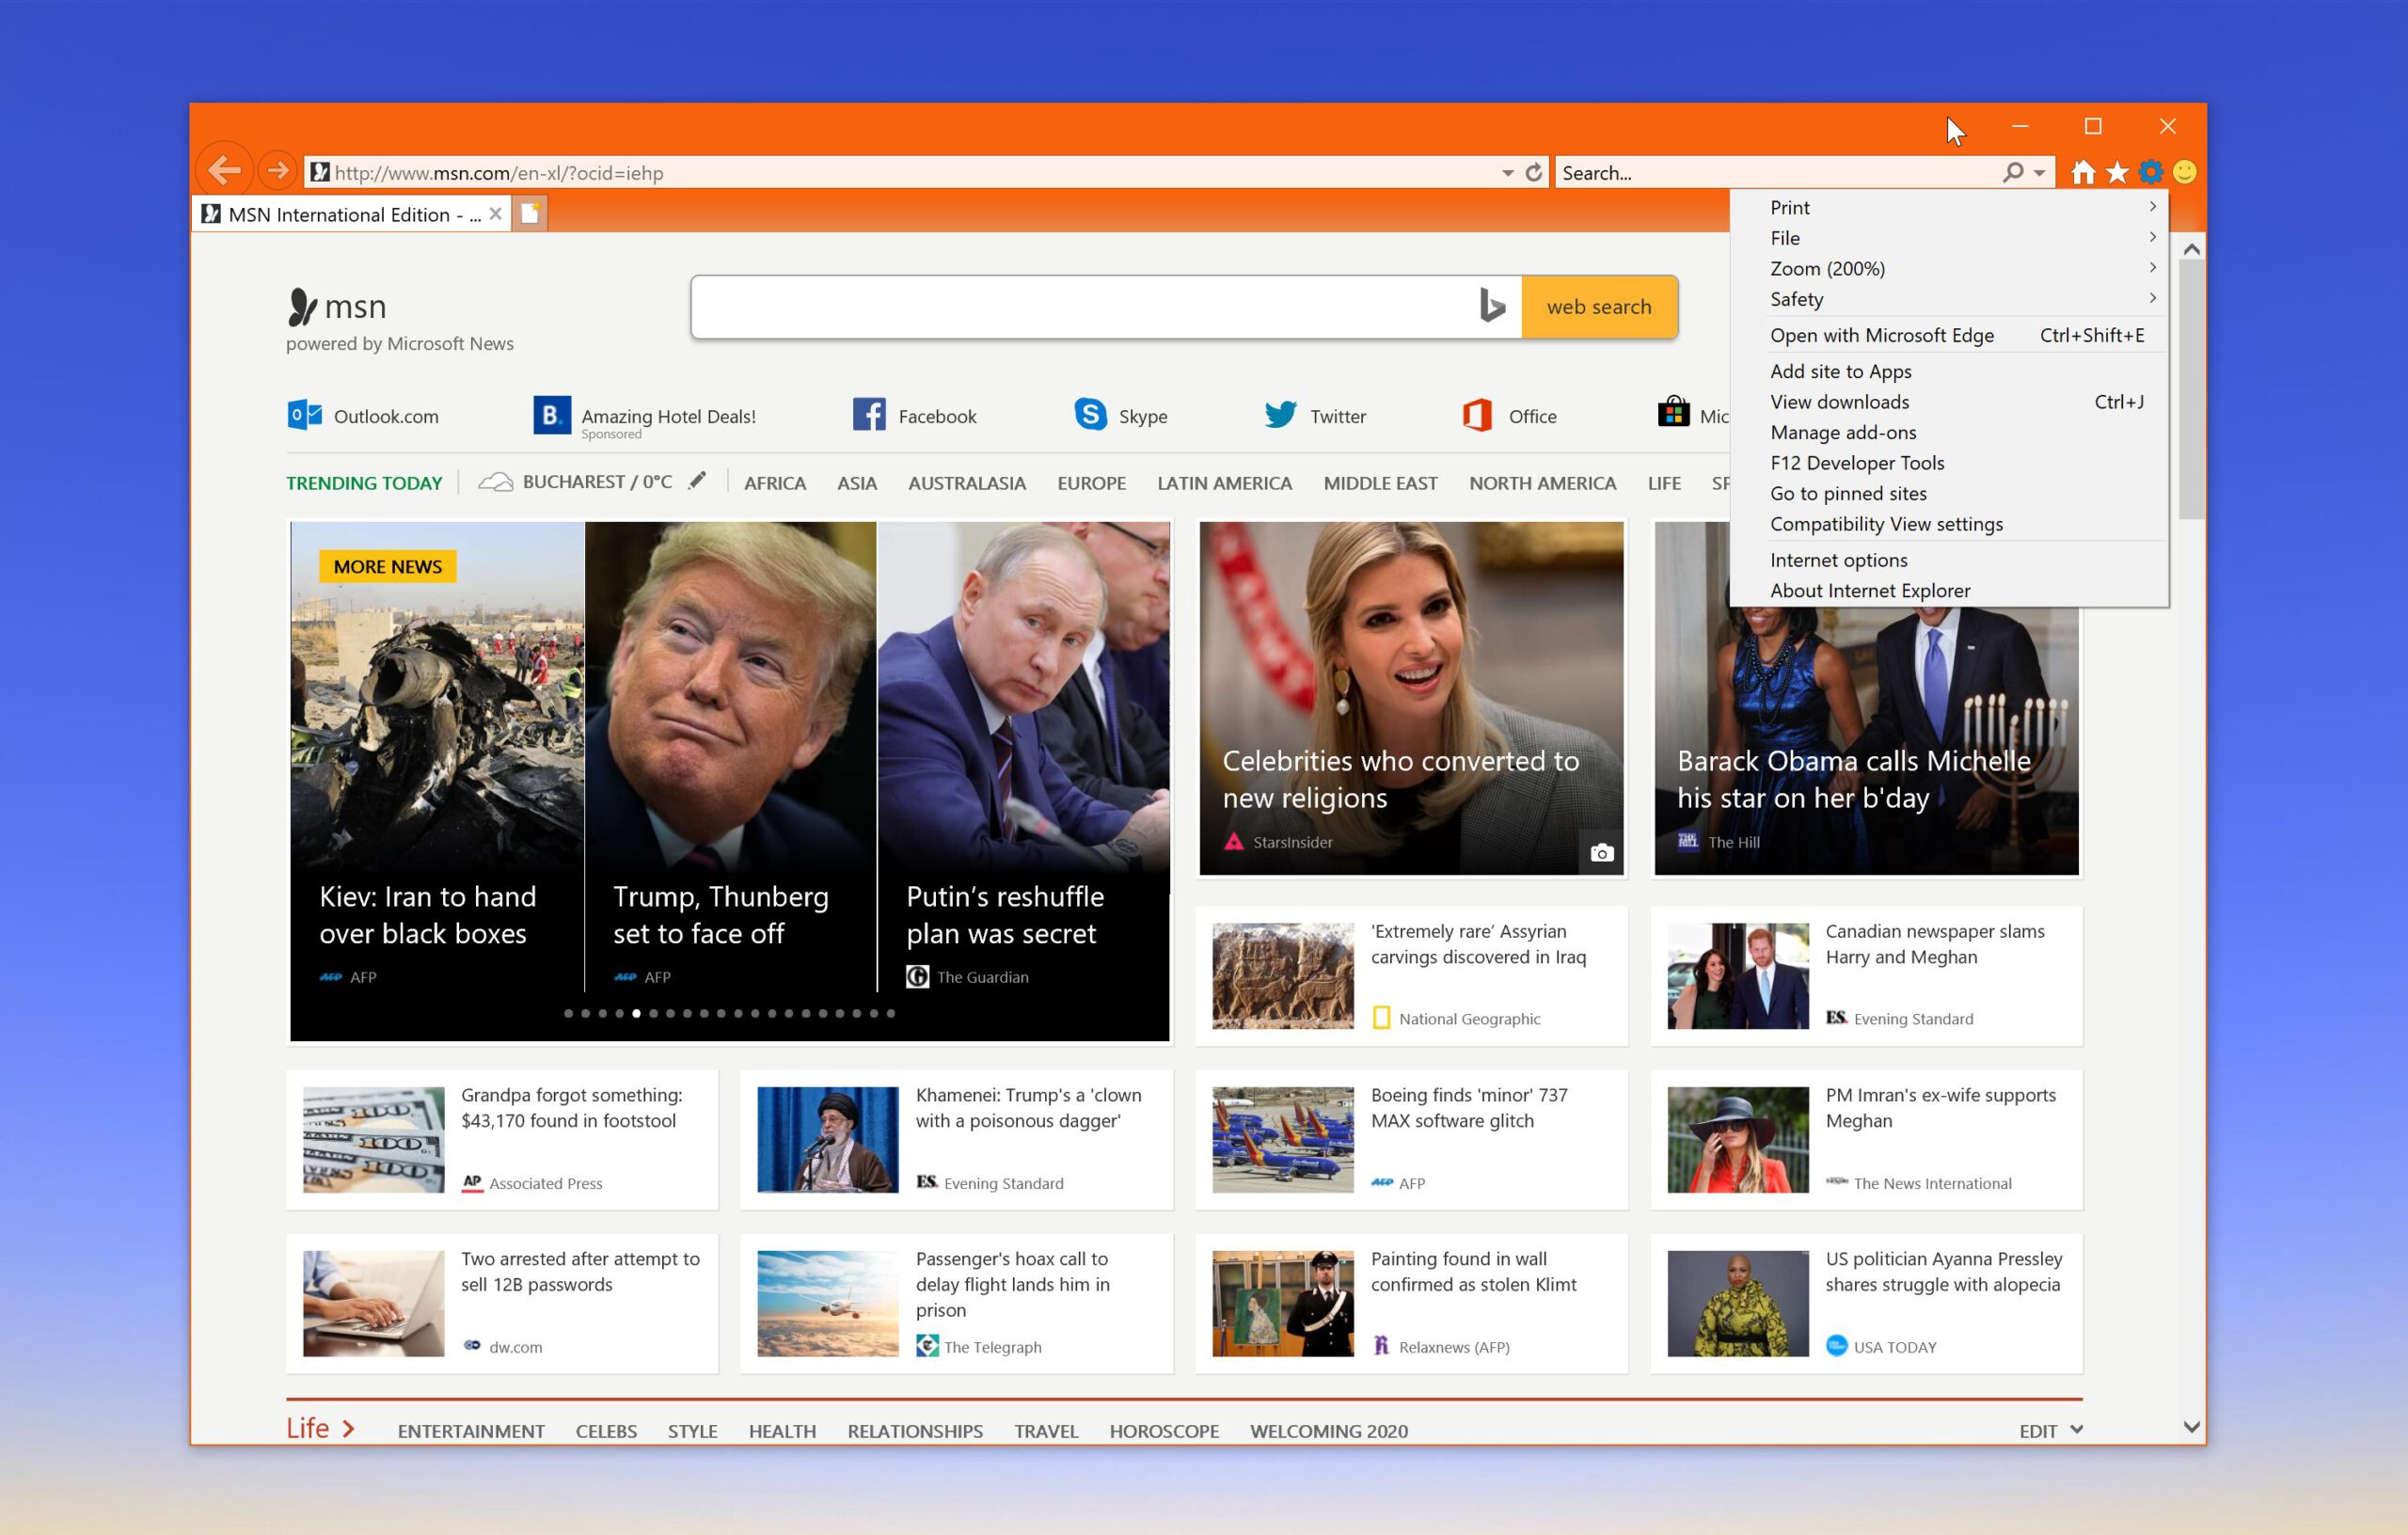Open Two arrested after attempt to sell passwords
Image resolution: width=2408 pixels, height=1535 pixels.
point(502,1303)
